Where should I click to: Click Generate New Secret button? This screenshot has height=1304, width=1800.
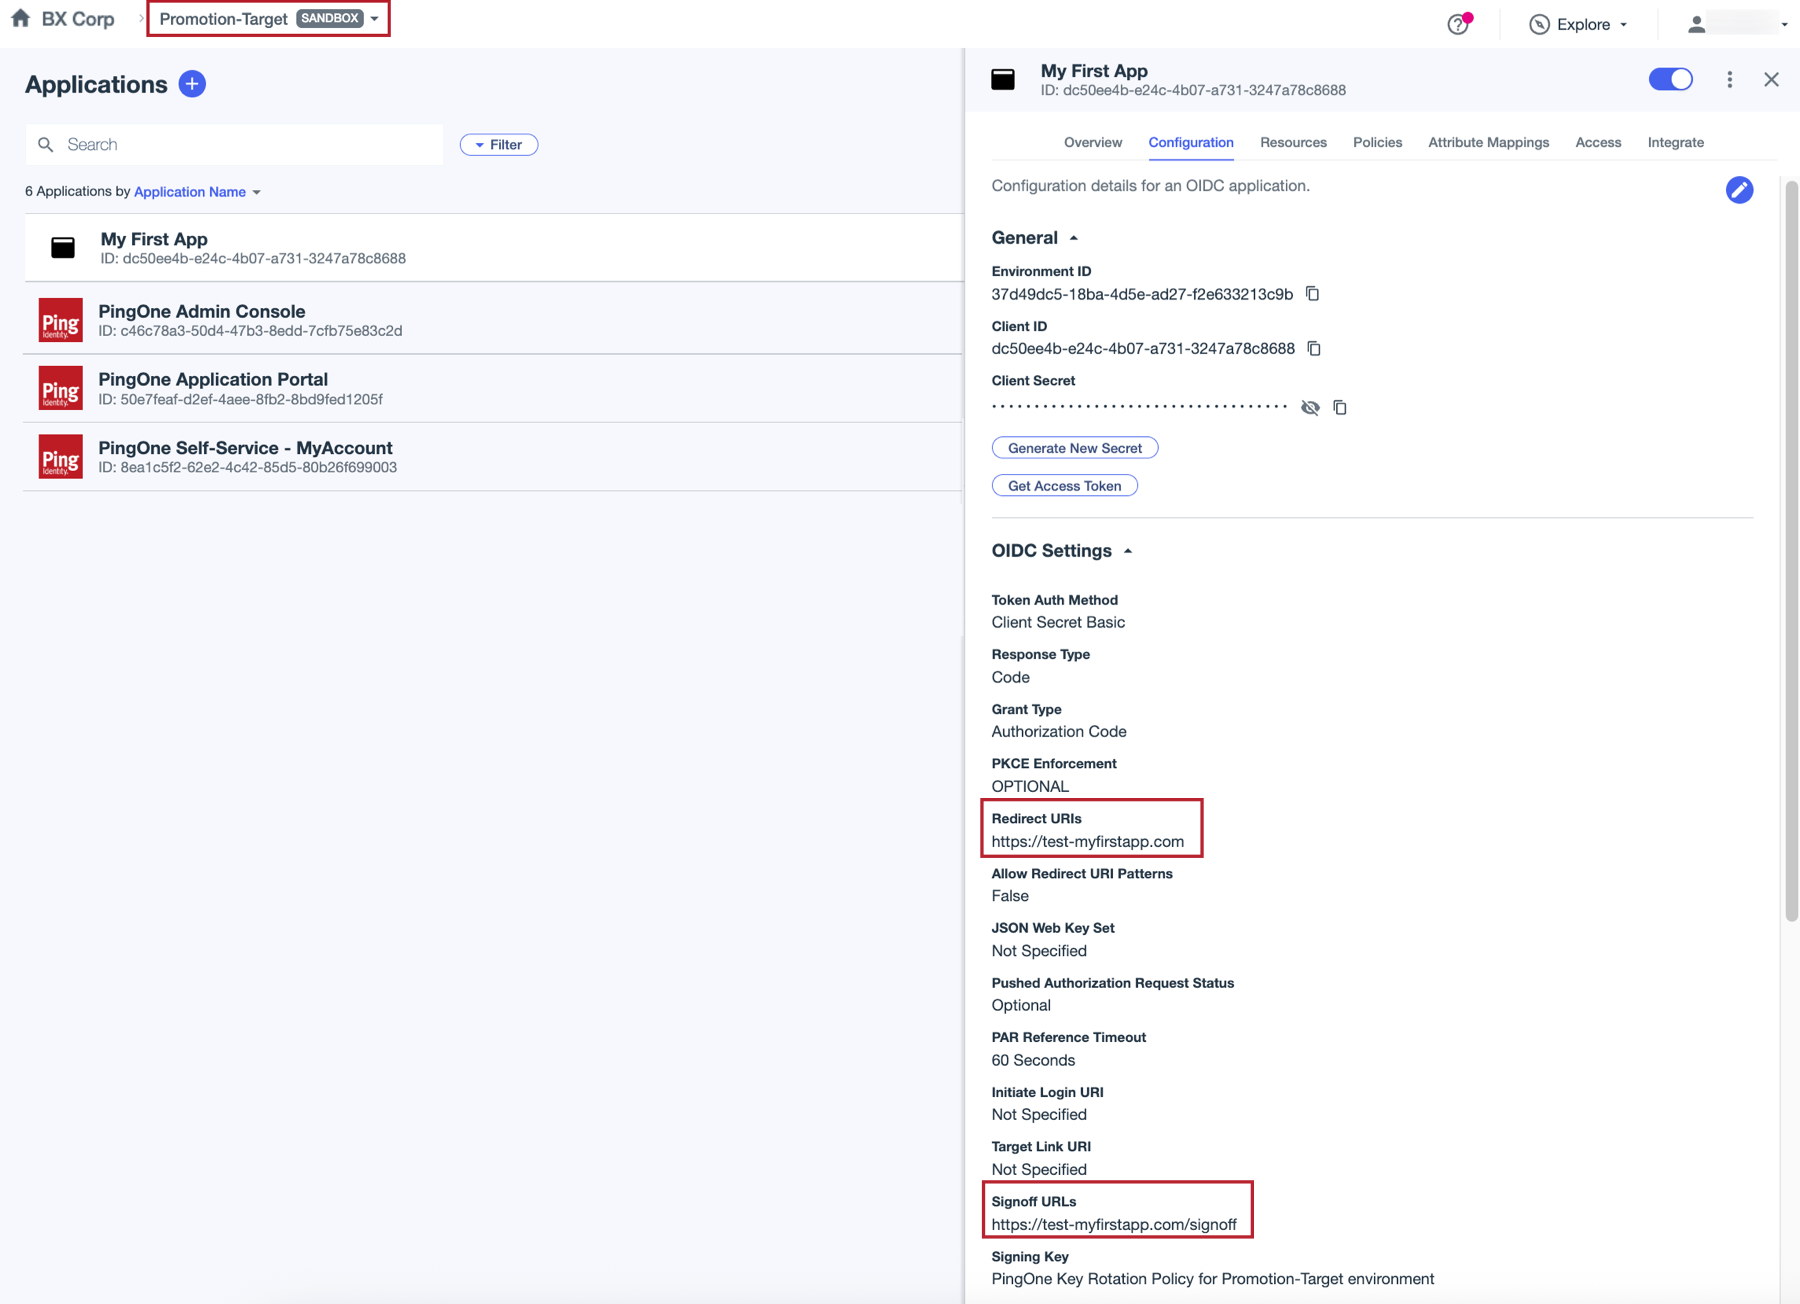click(1075, 448)
